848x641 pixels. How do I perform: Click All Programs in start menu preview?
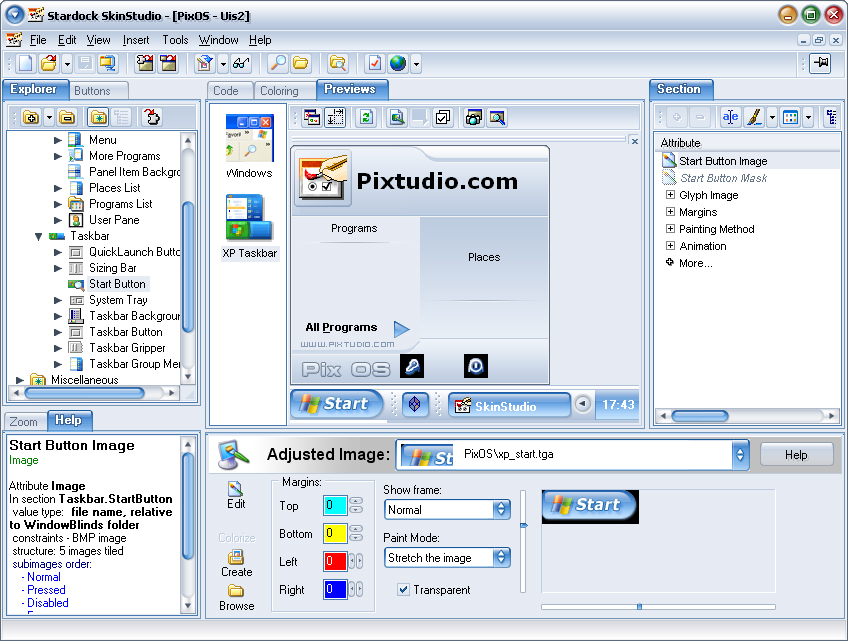[341, 327]
